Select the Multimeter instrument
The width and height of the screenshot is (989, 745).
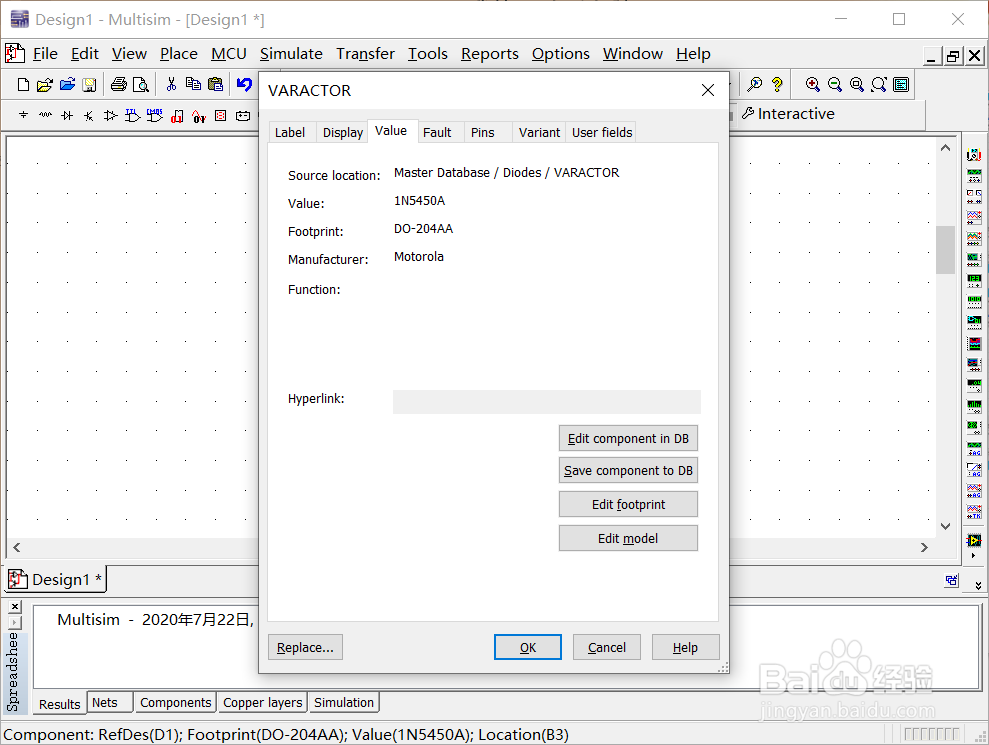[974, 155]
